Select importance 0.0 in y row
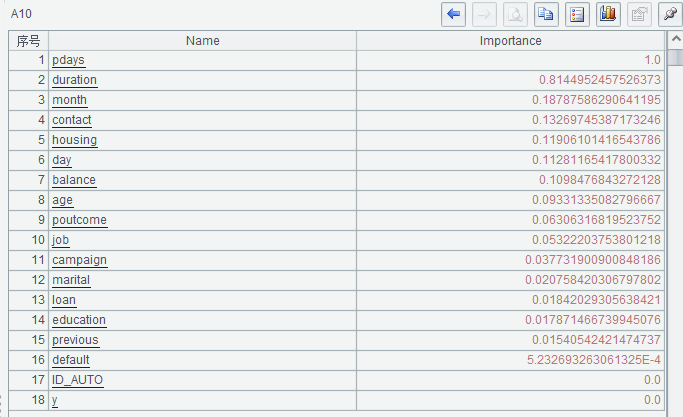Viewport: 683px width, 417px height. click(x=652, y=401)
